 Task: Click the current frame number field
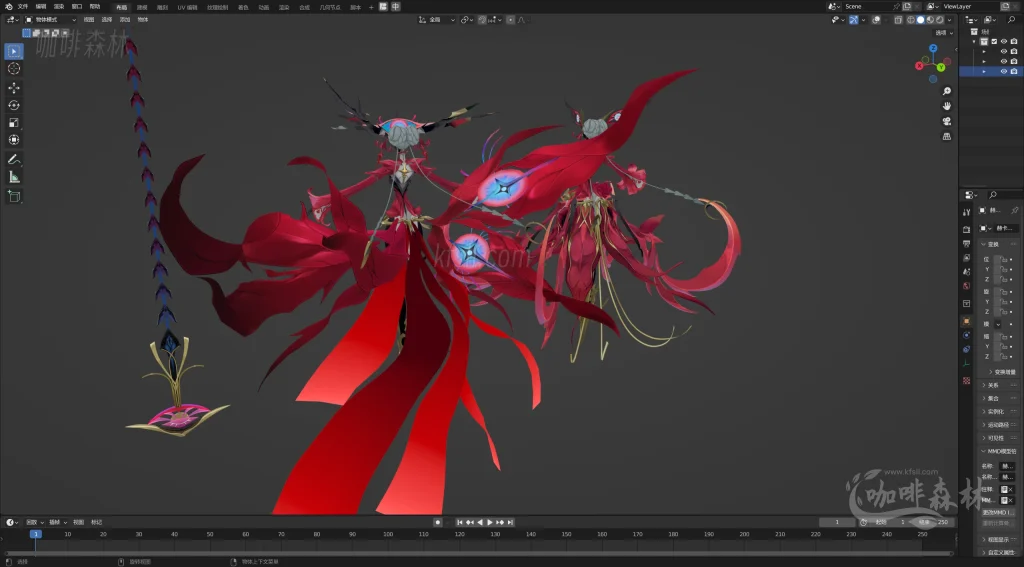click(x=837, y=523)
